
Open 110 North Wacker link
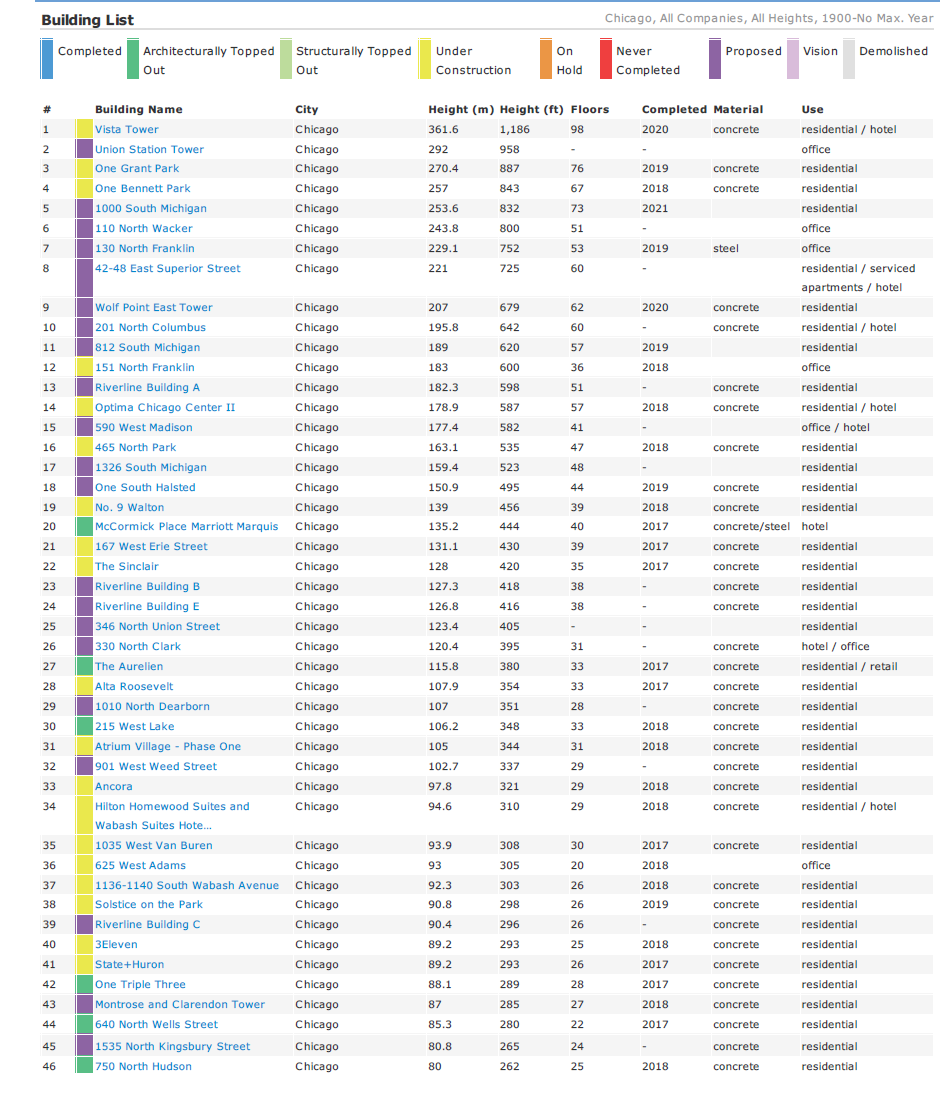(143, 228)
